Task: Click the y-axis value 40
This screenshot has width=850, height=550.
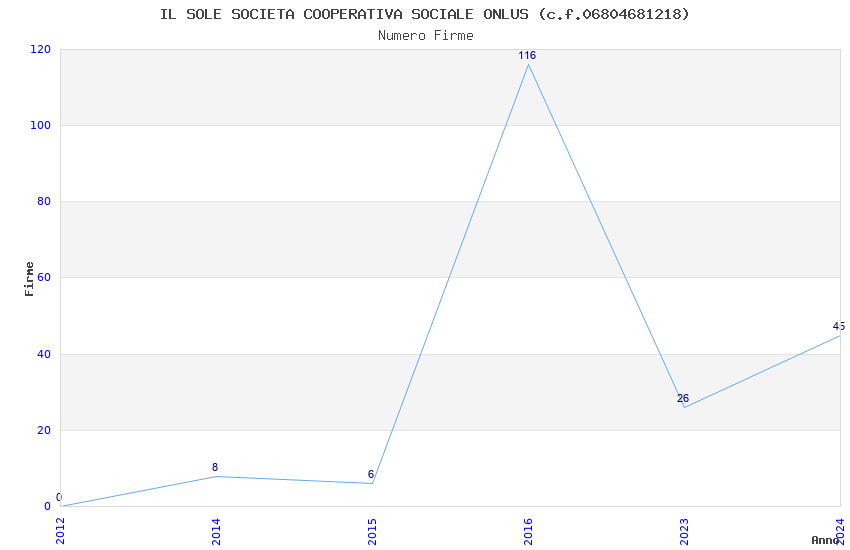Action: pyautogui.click(x=44, y=354)
